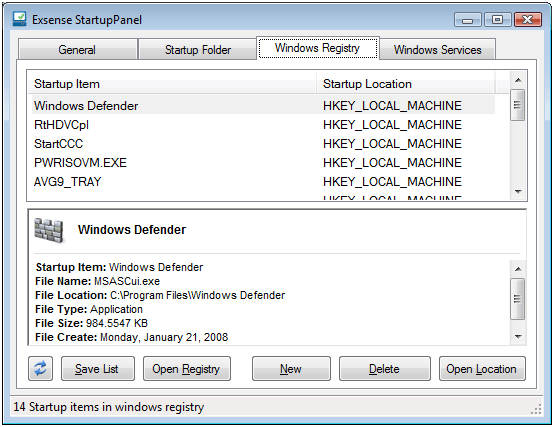Click the details pane scrollbar thumb
Screen dimensions: 554x427
(x=518, y=299)
